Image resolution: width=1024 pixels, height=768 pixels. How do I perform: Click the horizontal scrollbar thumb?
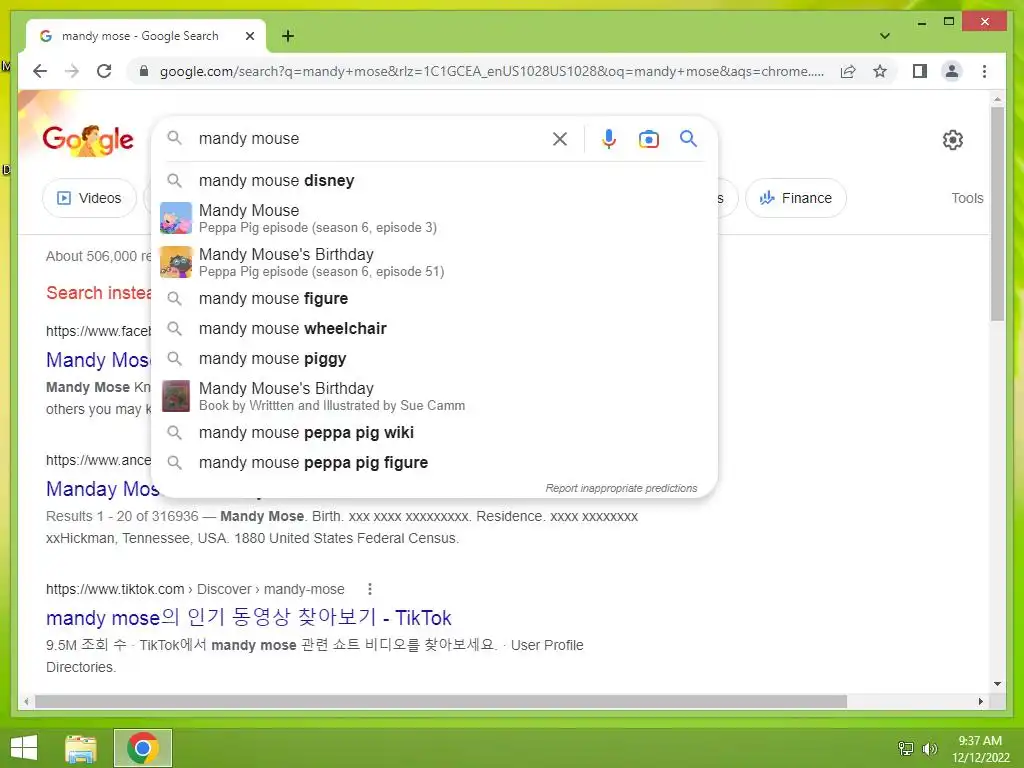pos(441,701)
